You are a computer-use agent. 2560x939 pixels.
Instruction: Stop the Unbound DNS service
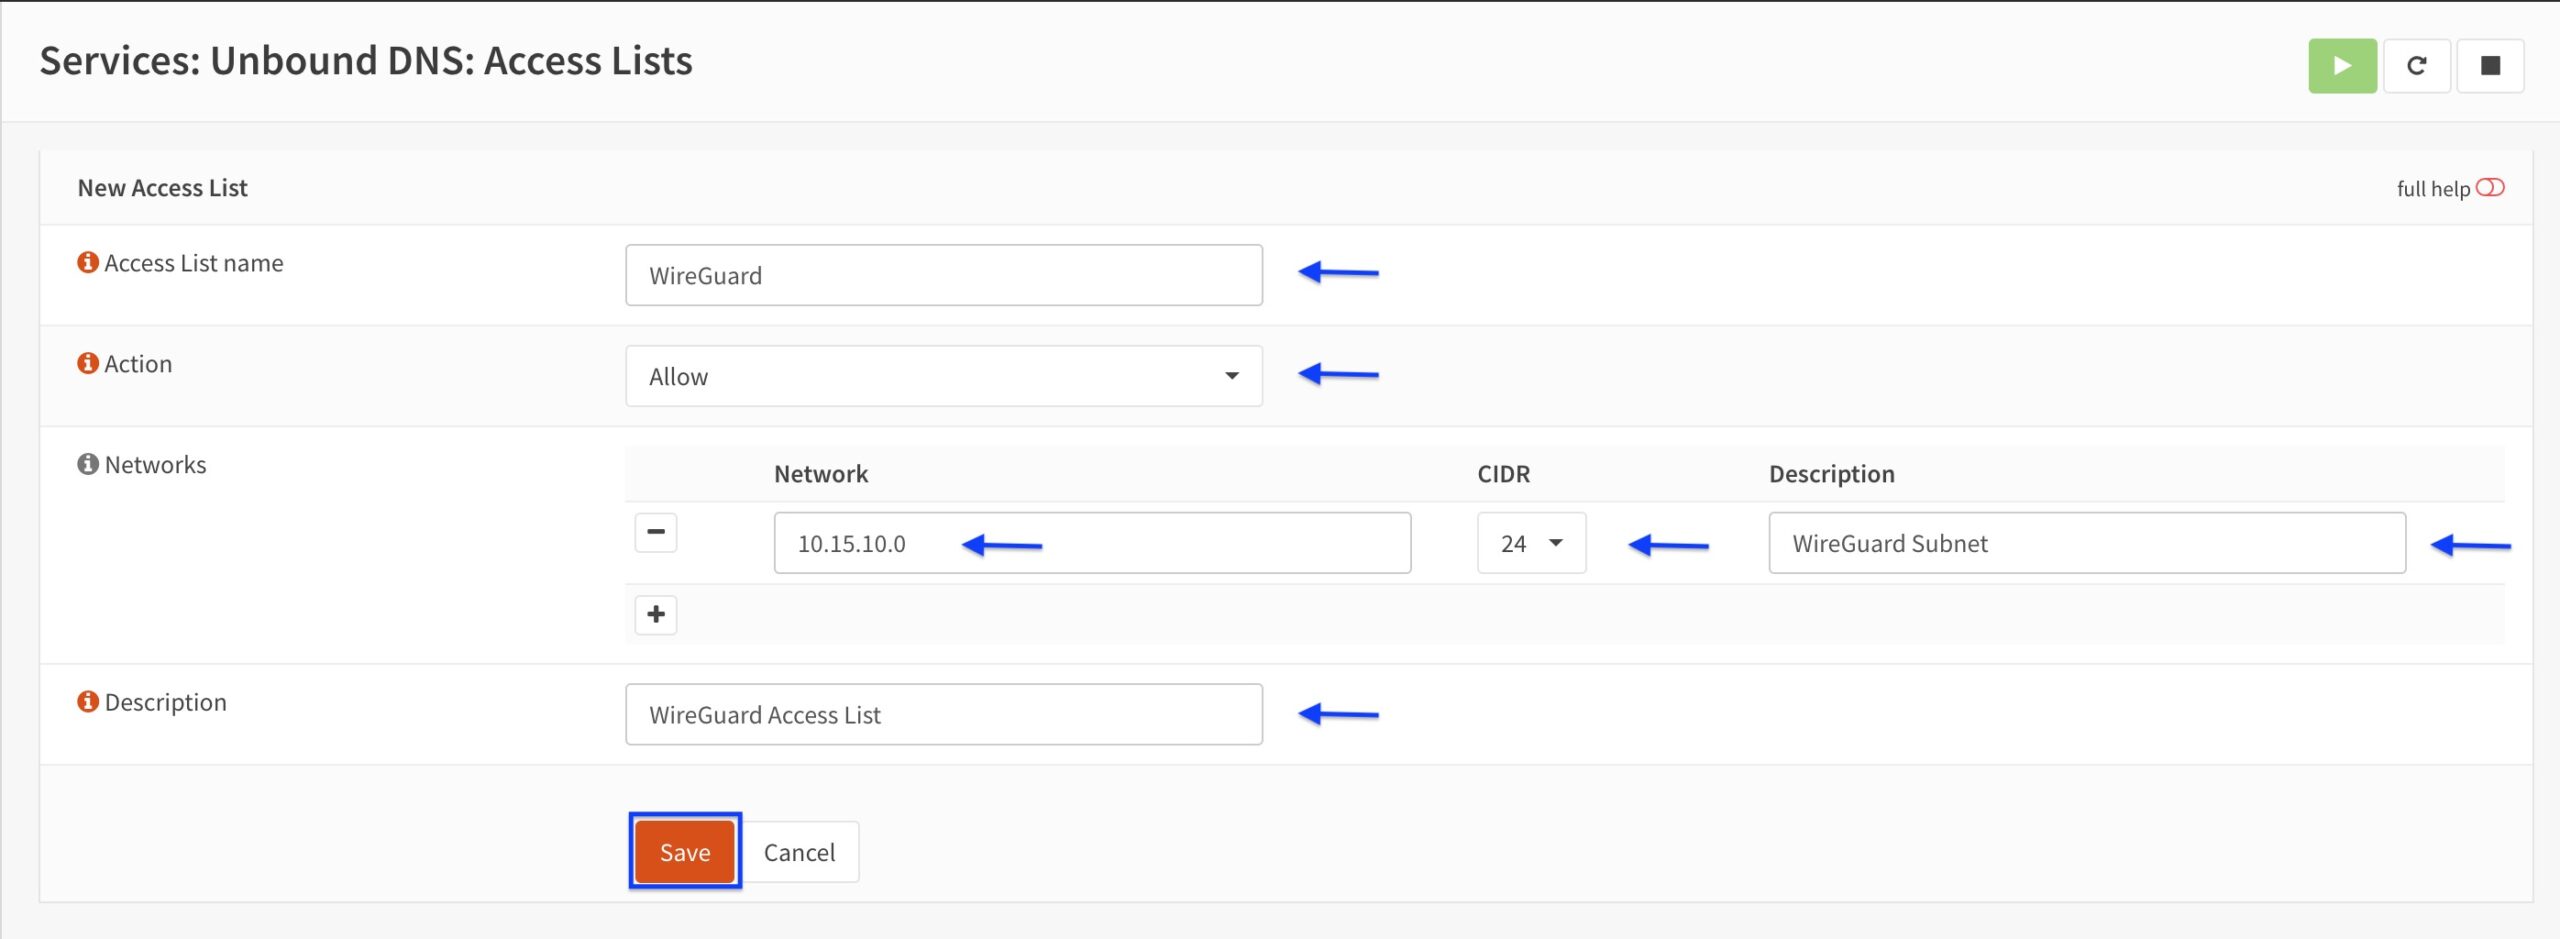click(2490, 66)
